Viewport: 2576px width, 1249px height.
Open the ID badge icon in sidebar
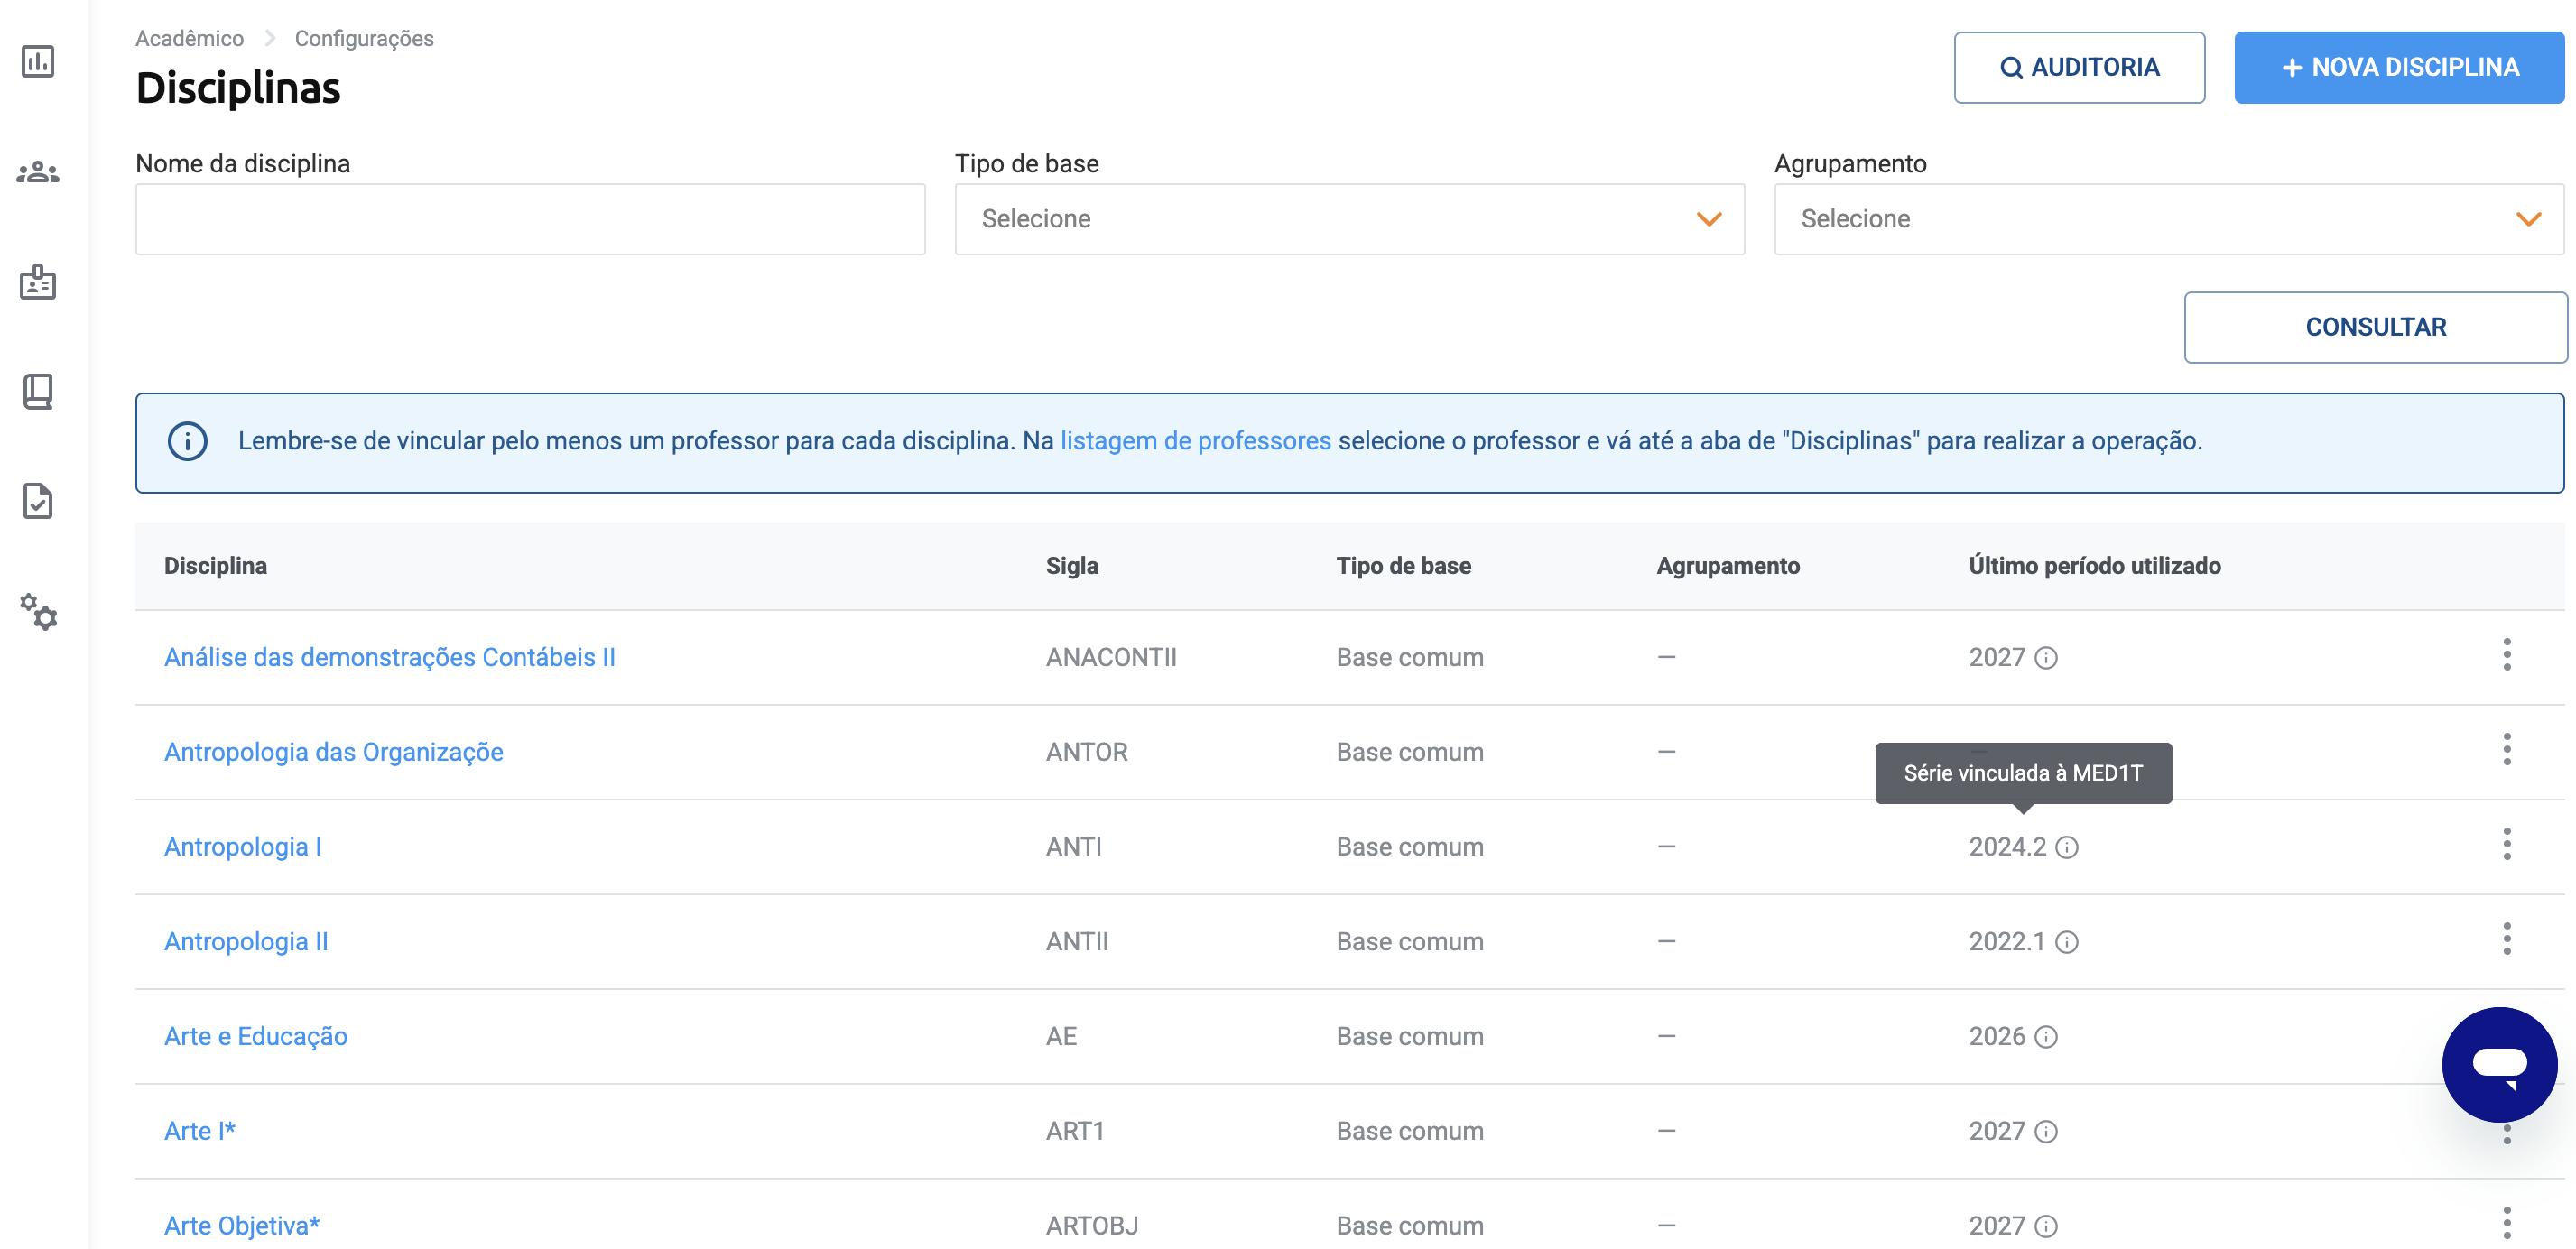coord(38,282)
